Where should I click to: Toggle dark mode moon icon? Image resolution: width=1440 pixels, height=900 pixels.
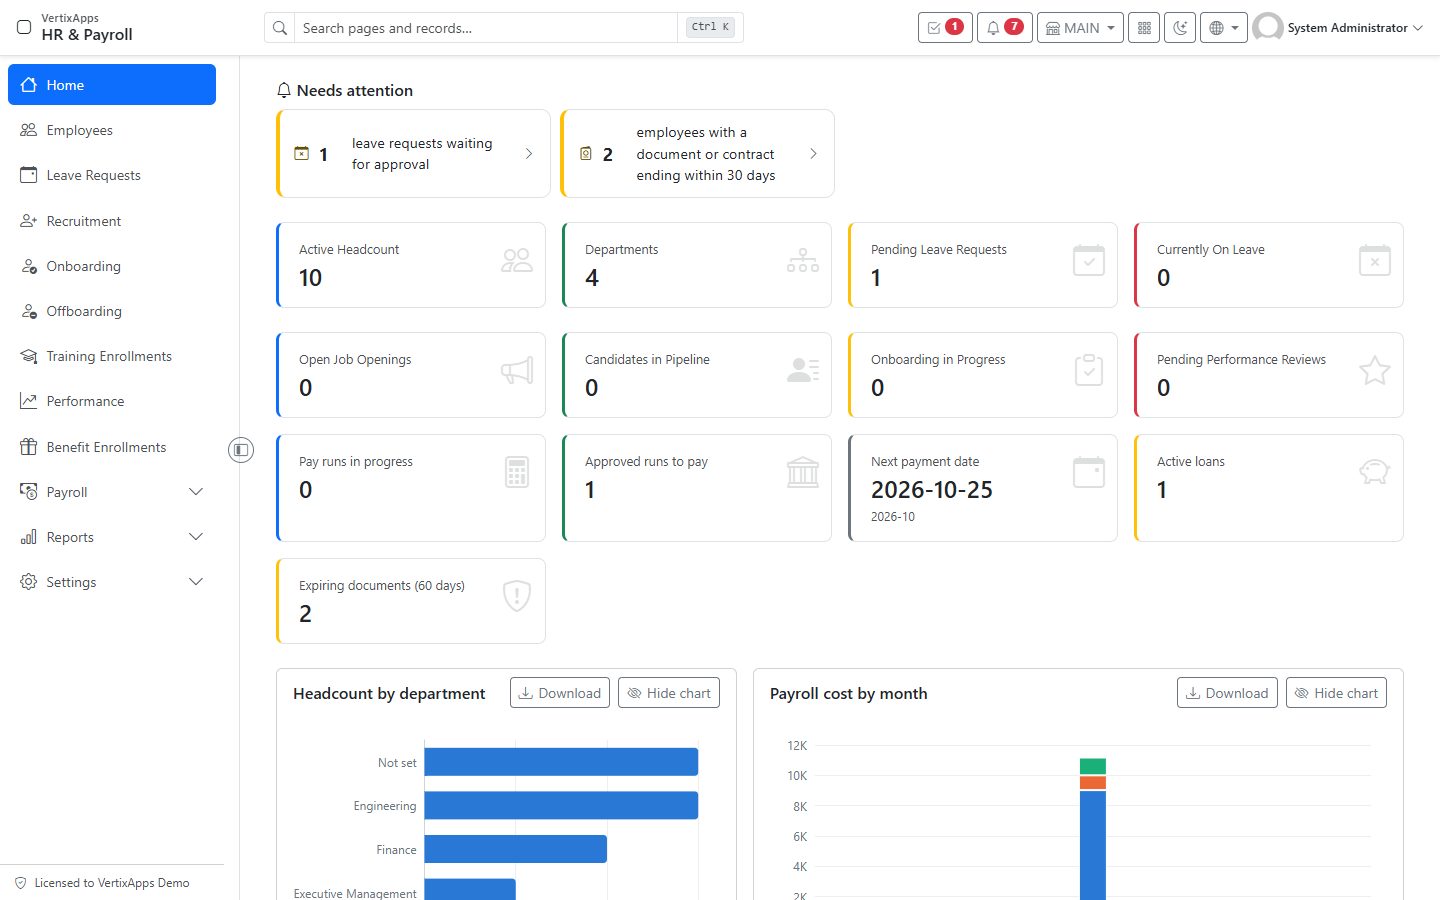[x=1180, y=28]
